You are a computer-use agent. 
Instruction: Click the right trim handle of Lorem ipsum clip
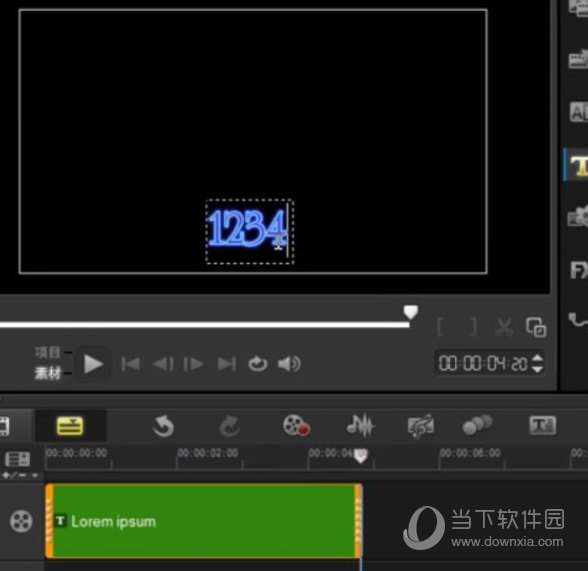(358, 521)
